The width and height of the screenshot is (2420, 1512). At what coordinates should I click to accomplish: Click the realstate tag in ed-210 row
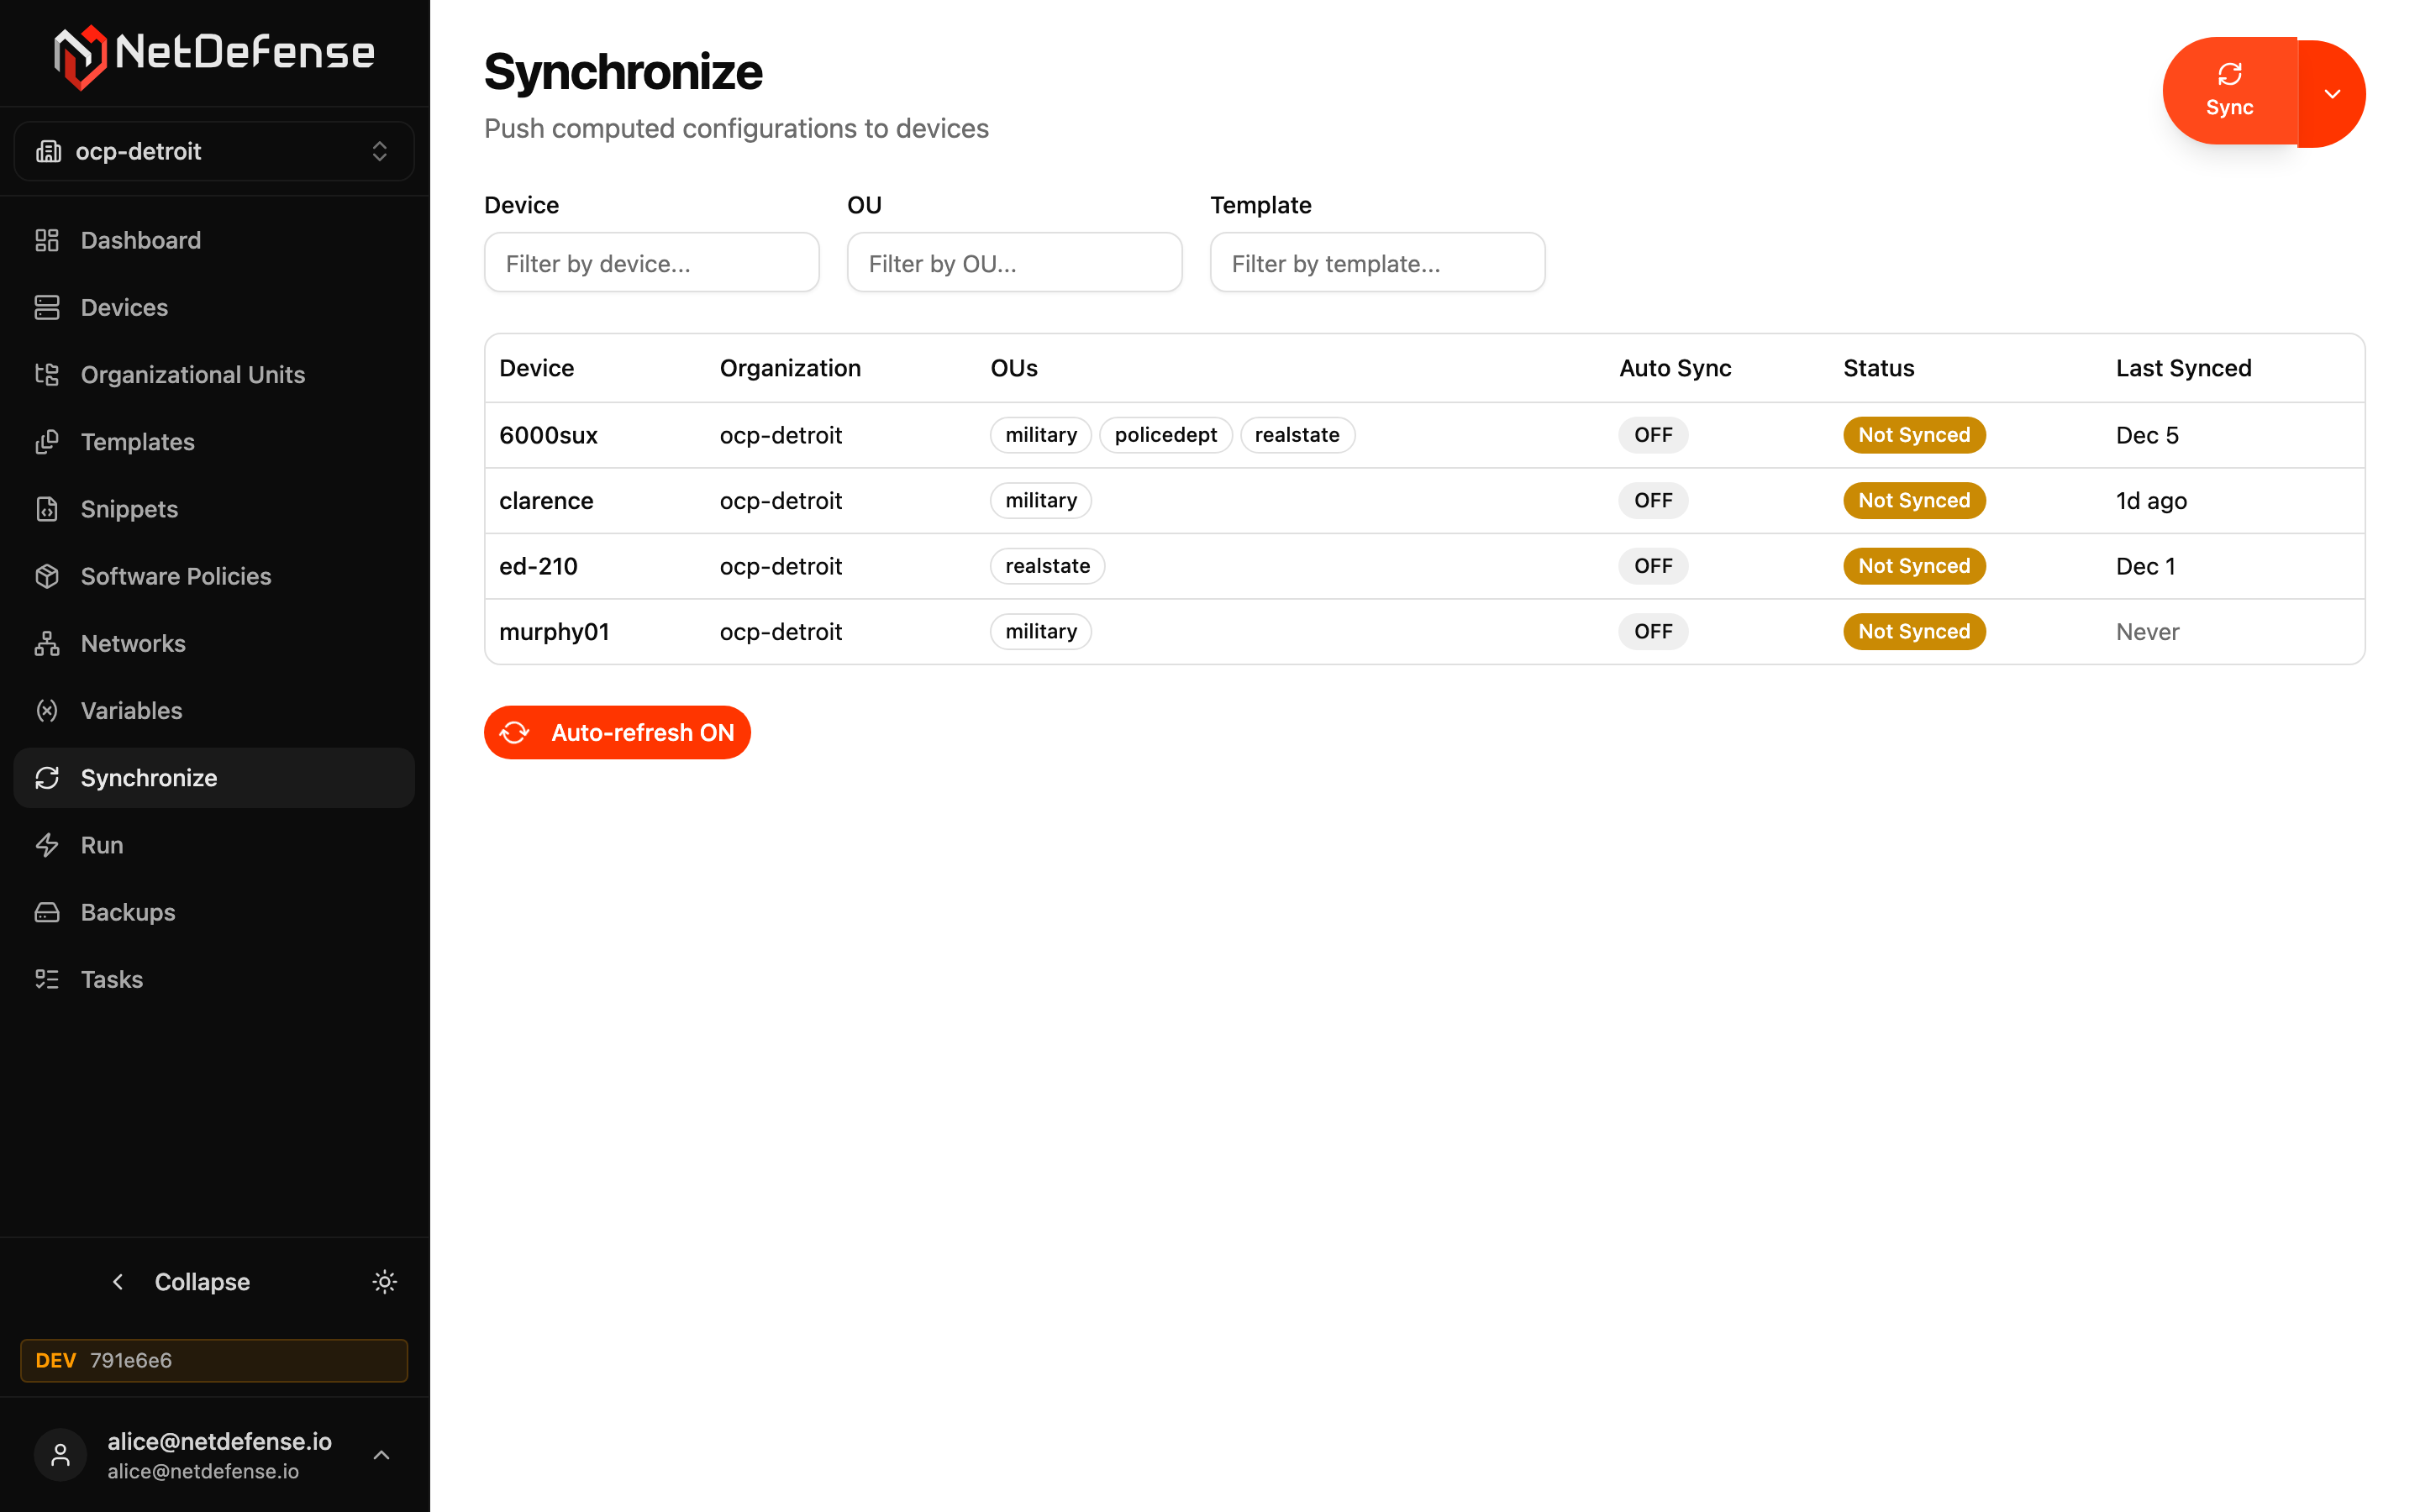click(1048, 566)
